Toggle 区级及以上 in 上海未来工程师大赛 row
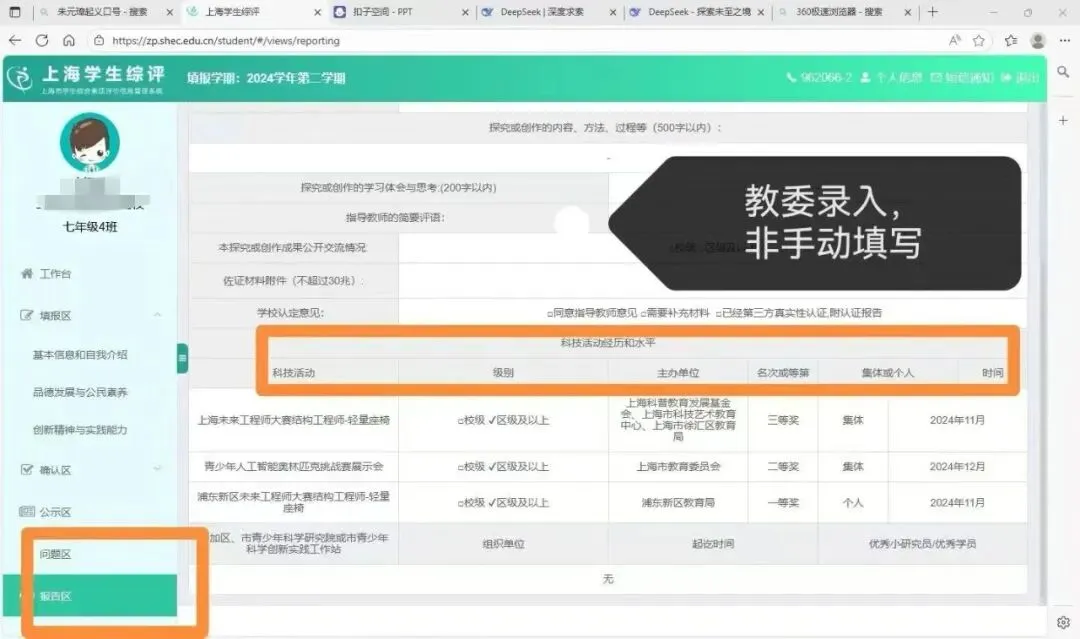This screenshot has width=1080, height=639. pos(519,420)
